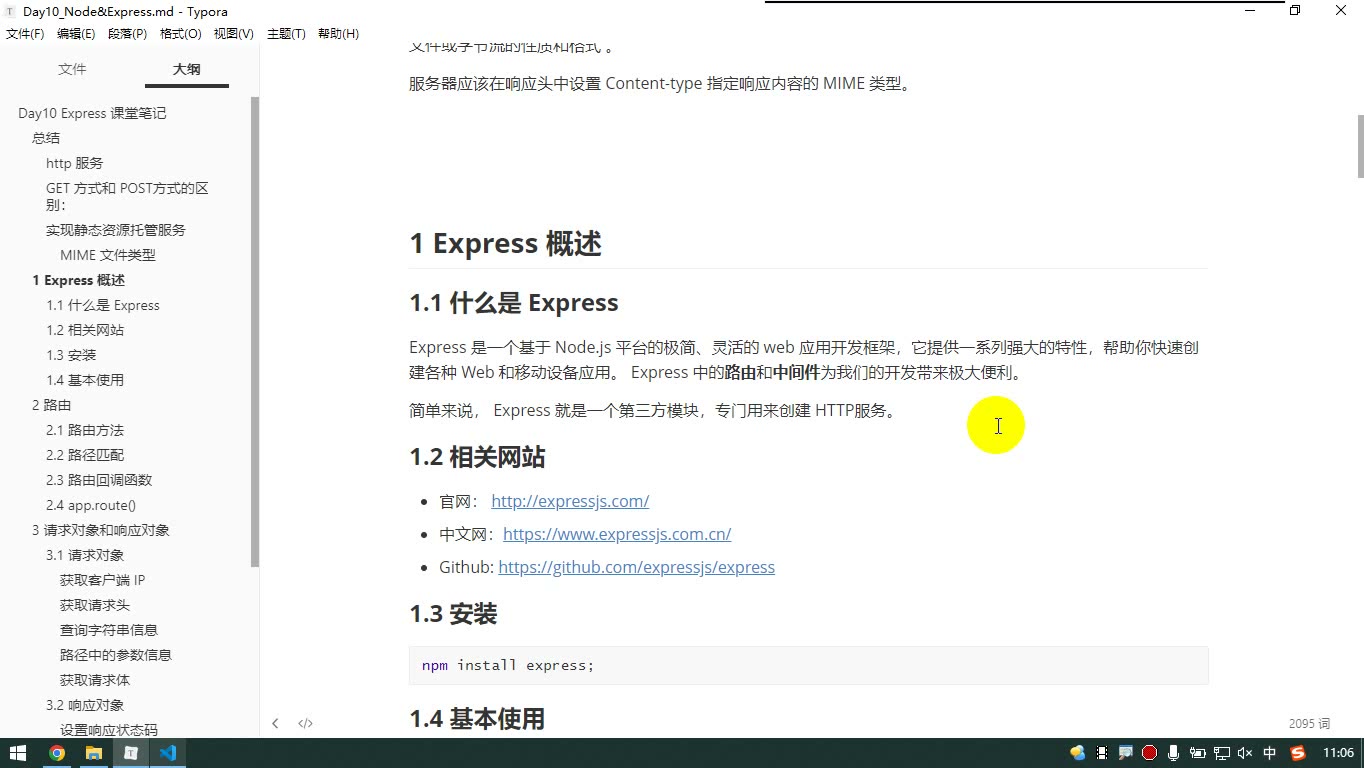The height and width of the screenshot is (768, 1364).
Task: Jump to outline item 1.3 安装
Action: click(71, 355)
